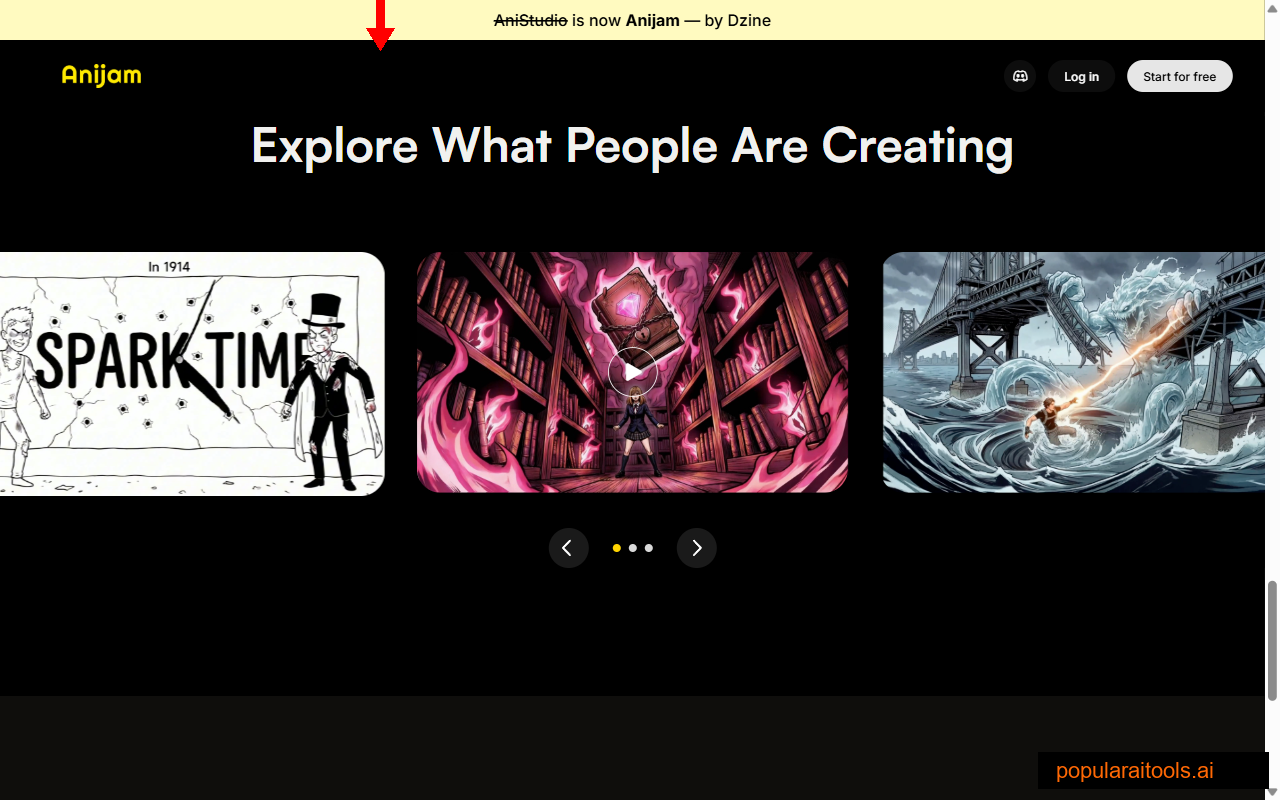Screen dimensions: 1280x800
Task: Click the scrollbar up arrow
Action: coord(1272,8)
